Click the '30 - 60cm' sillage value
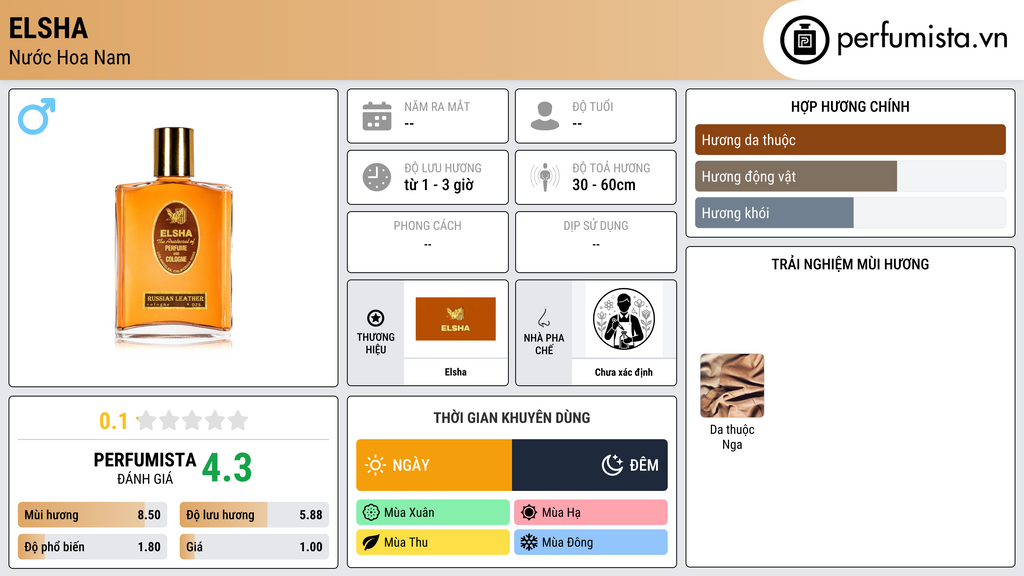This screenshot has height=576, width=1024. point(604,185)
